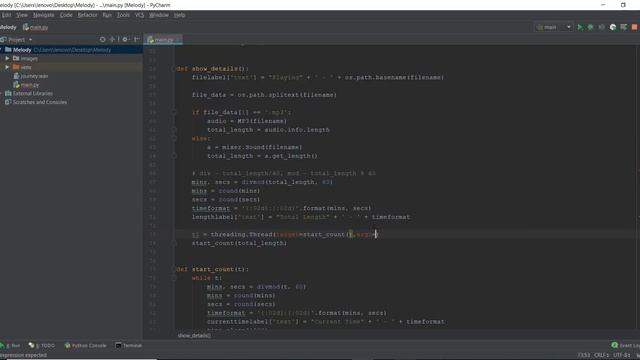Open the Help menu
The image size is (640, 360).
pyautogui.click(x=180, y=15)
